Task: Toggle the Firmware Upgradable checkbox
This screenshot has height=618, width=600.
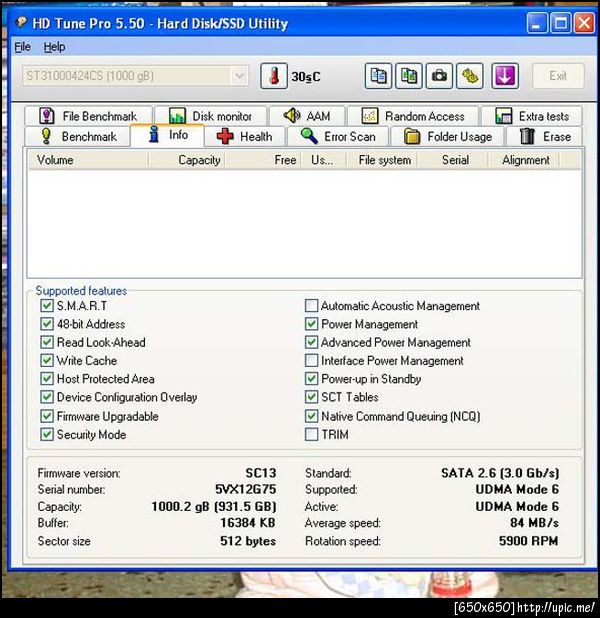Action: 47,416
